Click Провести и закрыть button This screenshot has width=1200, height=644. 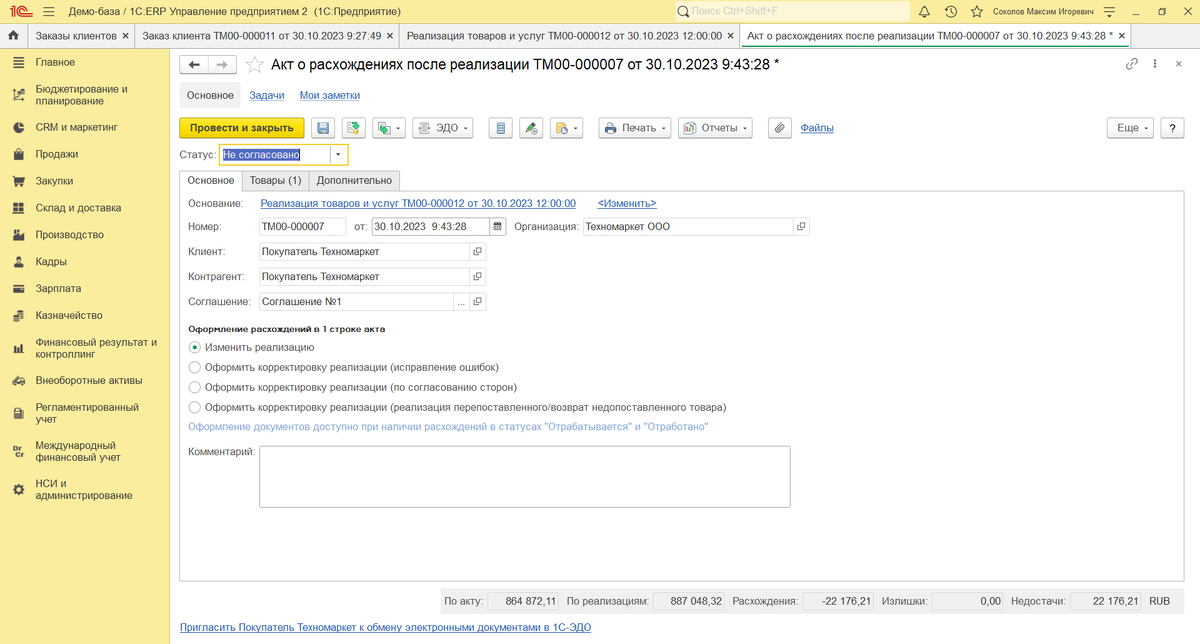pos(241,128)
